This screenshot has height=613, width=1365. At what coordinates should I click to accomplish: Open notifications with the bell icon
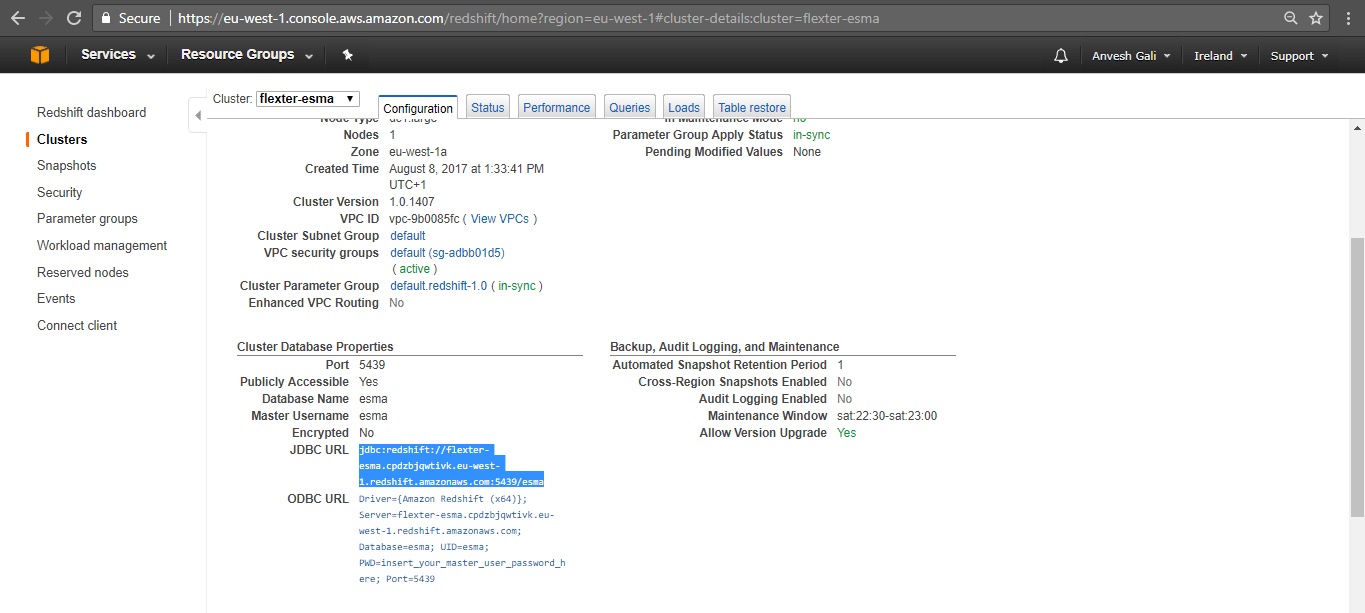(x=1061, y=56)
